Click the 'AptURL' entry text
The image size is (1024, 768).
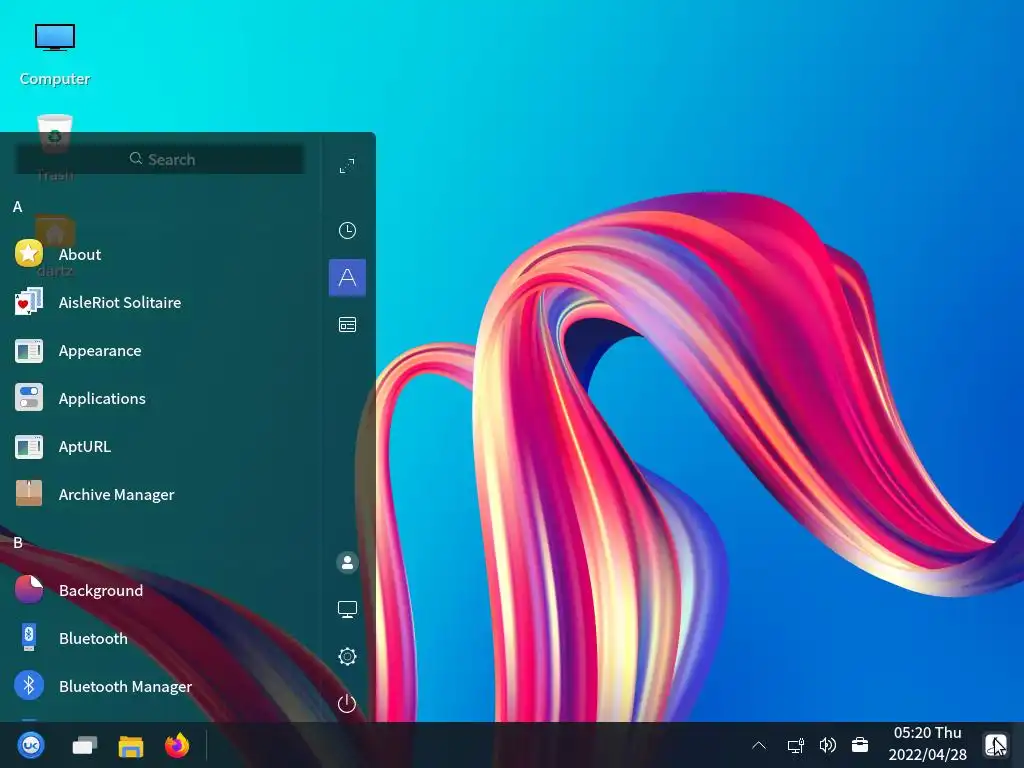click(x=85, y=447)
